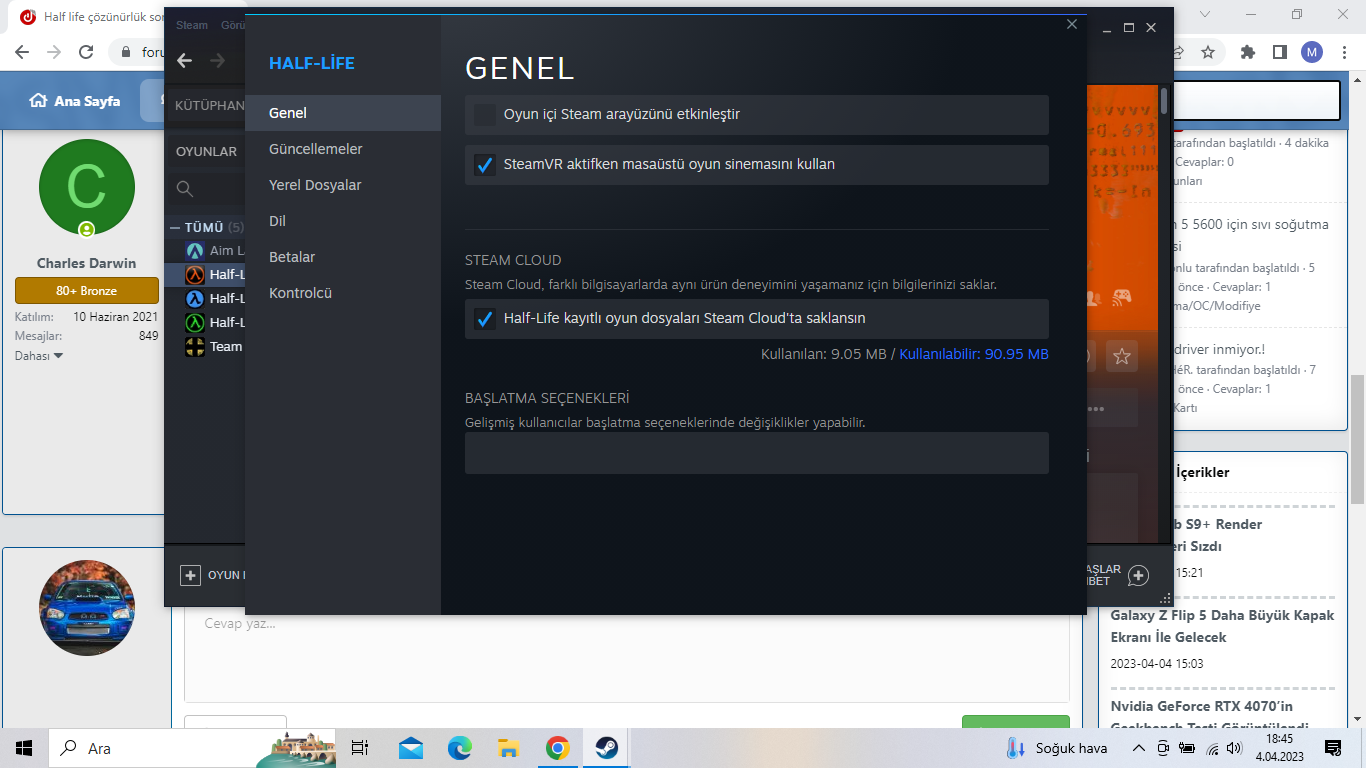
Task: Click the remote play streaming icon
Action: pos(1123,297)
